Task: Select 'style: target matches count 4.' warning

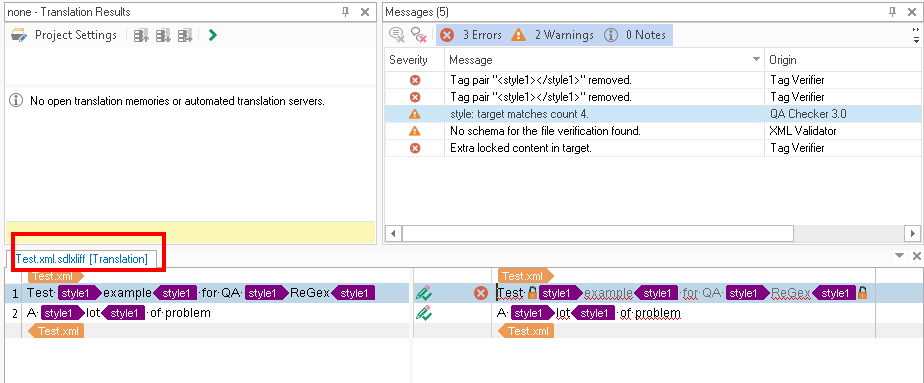Action: click(653, 114)
